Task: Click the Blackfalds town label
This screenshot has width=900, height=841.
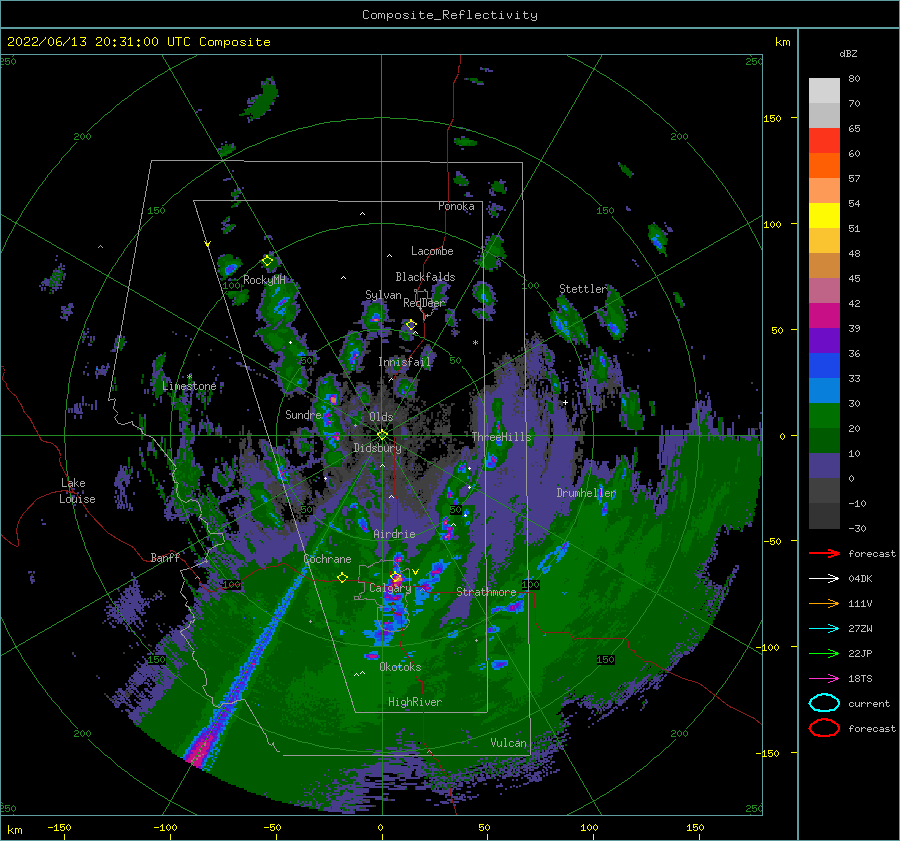Action: coord(425,277)
